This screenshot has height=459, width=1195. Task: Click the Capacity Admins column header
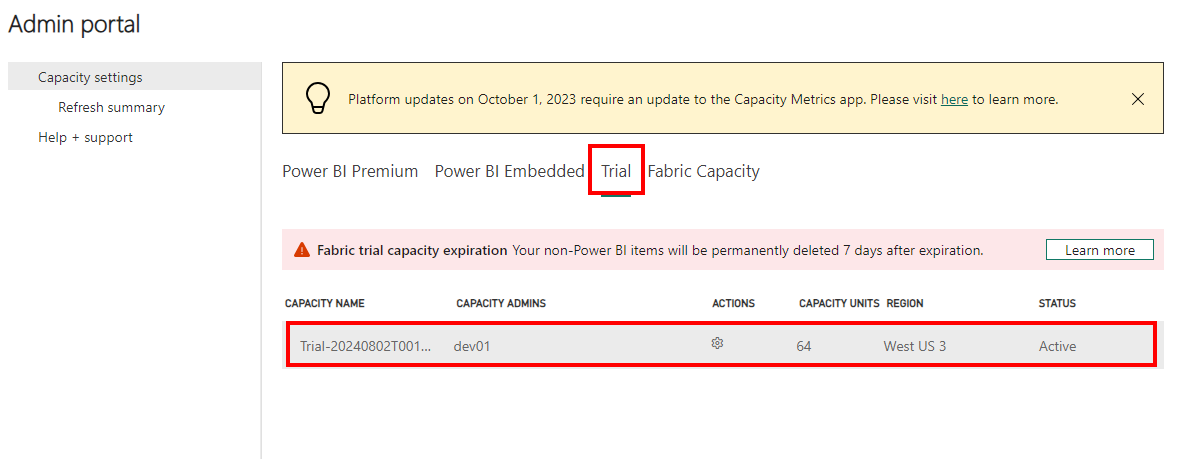coord(501,303)
